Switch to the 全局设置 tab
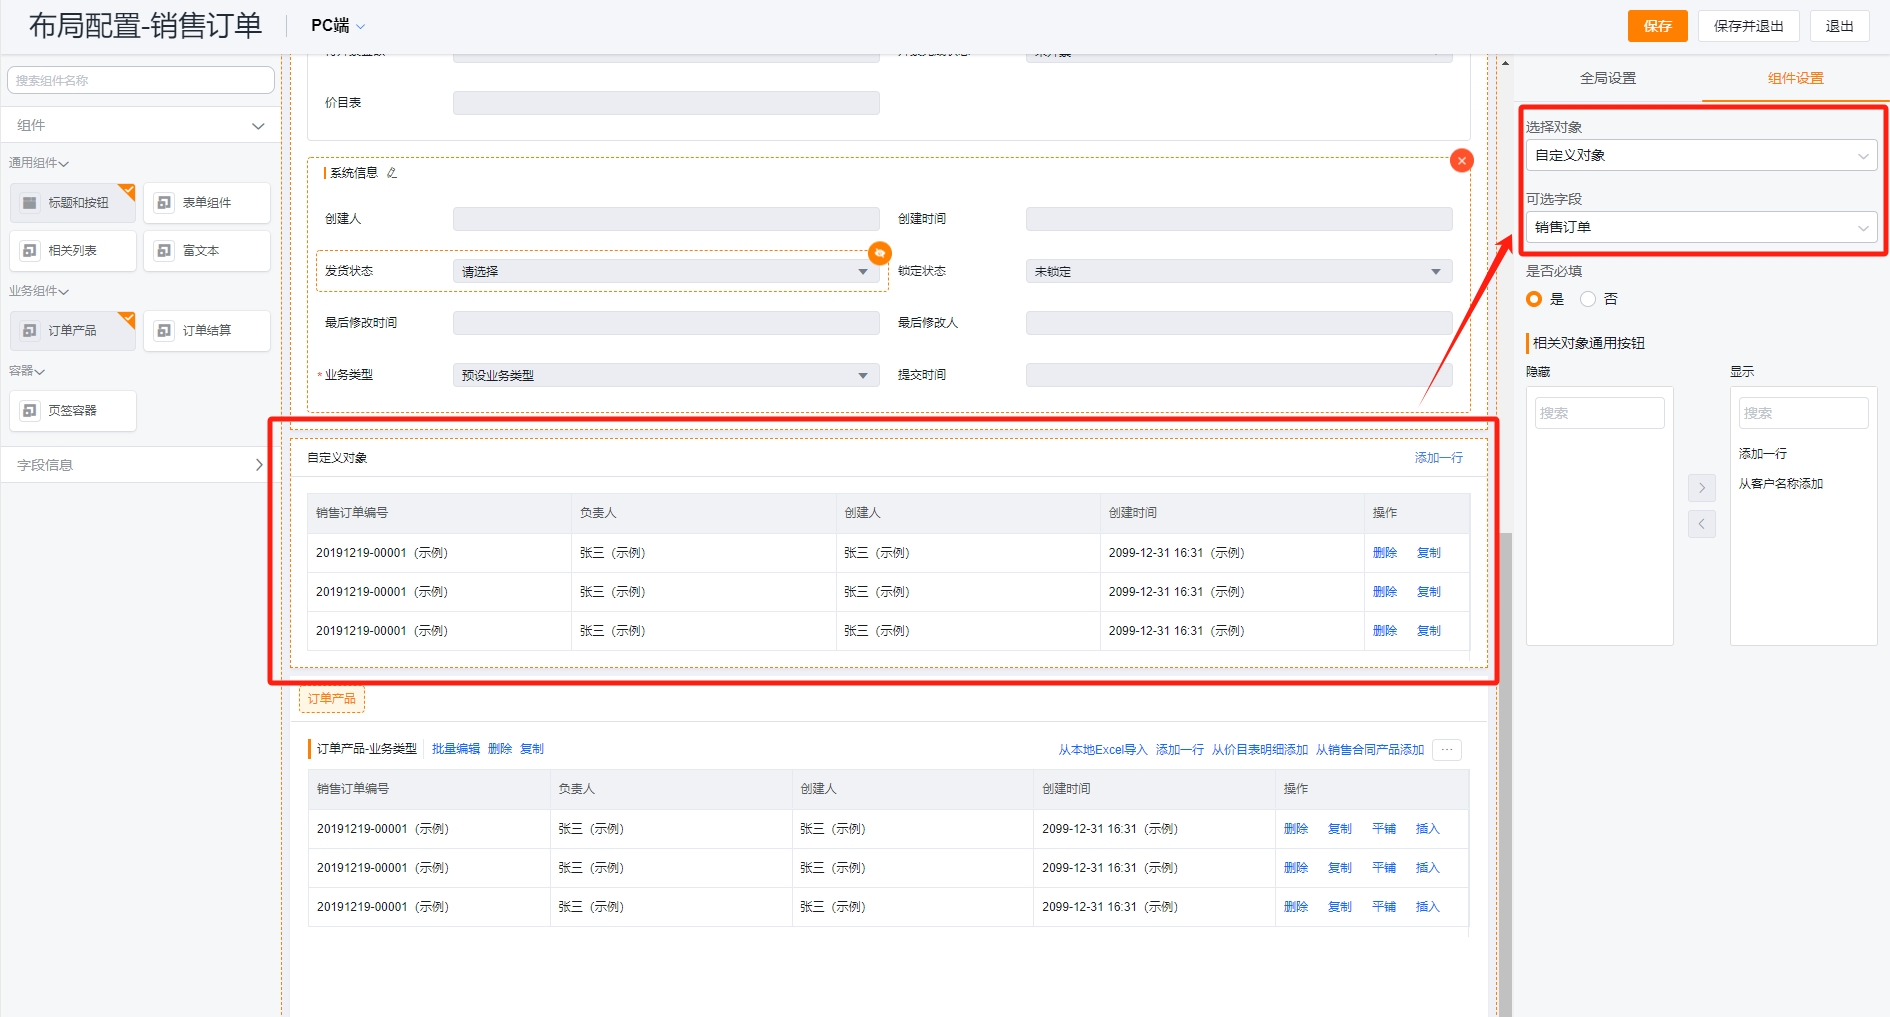1890x1017 pixels. [1607, 78]
